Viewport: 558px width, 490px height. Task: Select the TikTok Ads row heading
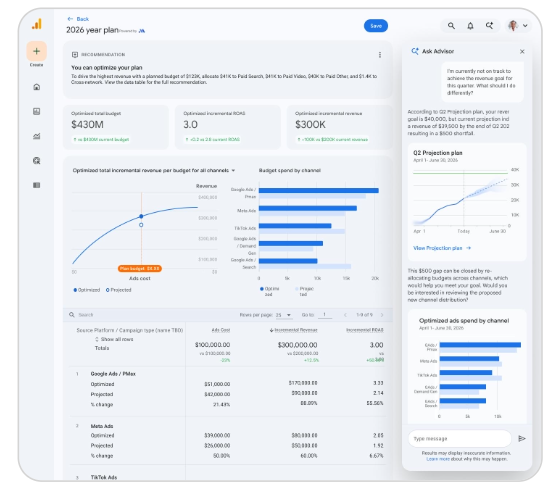(104, 477)
